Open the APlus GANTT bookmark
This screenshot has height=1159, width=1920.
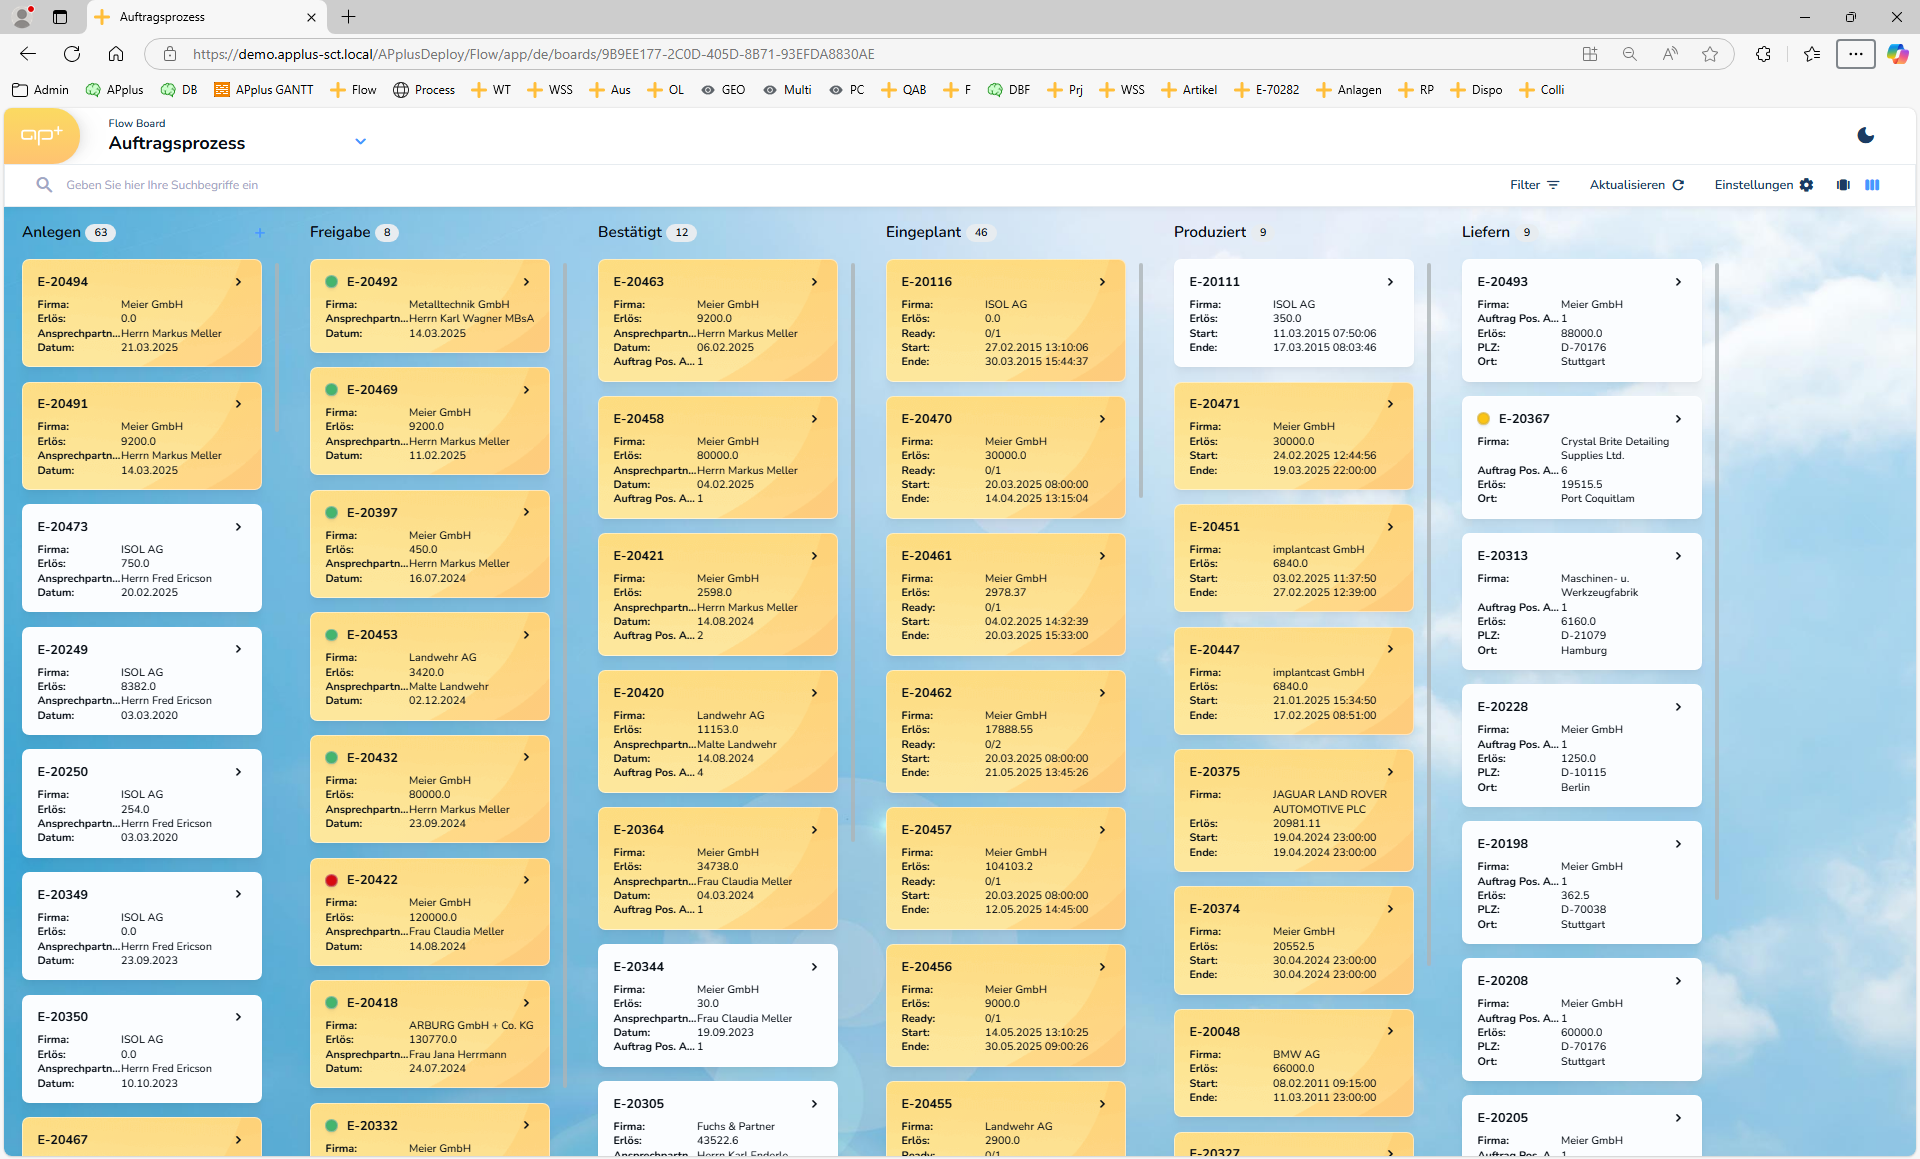[x=264, y=90]
